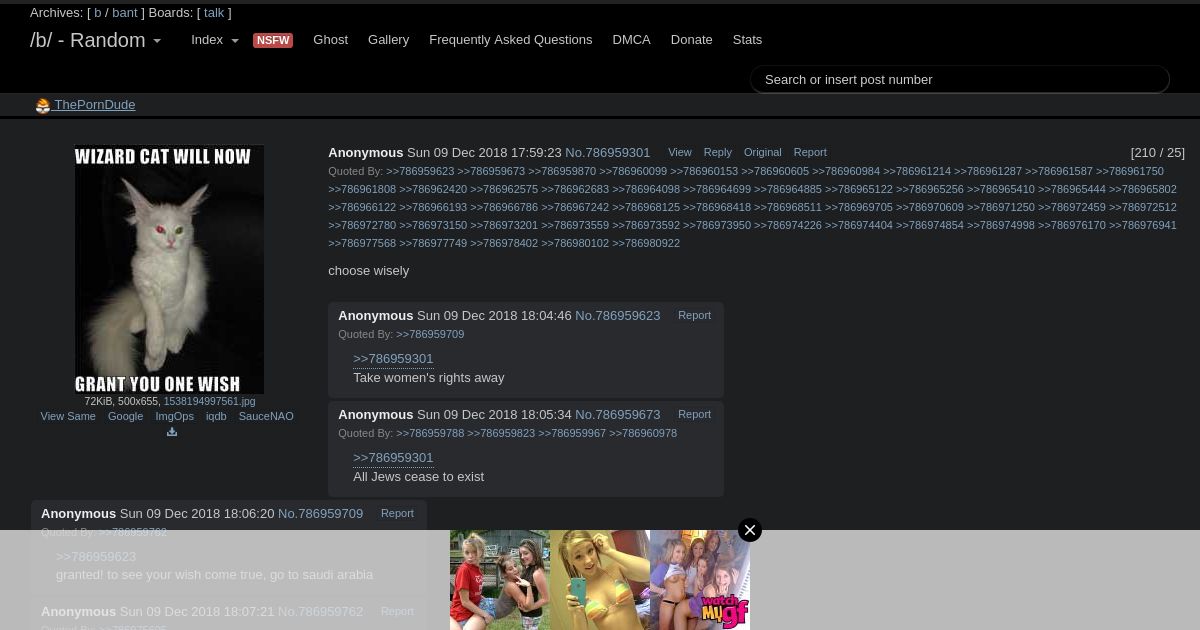Click View Same under the image
The image size is (1200, 630).
tap(68, 416)
